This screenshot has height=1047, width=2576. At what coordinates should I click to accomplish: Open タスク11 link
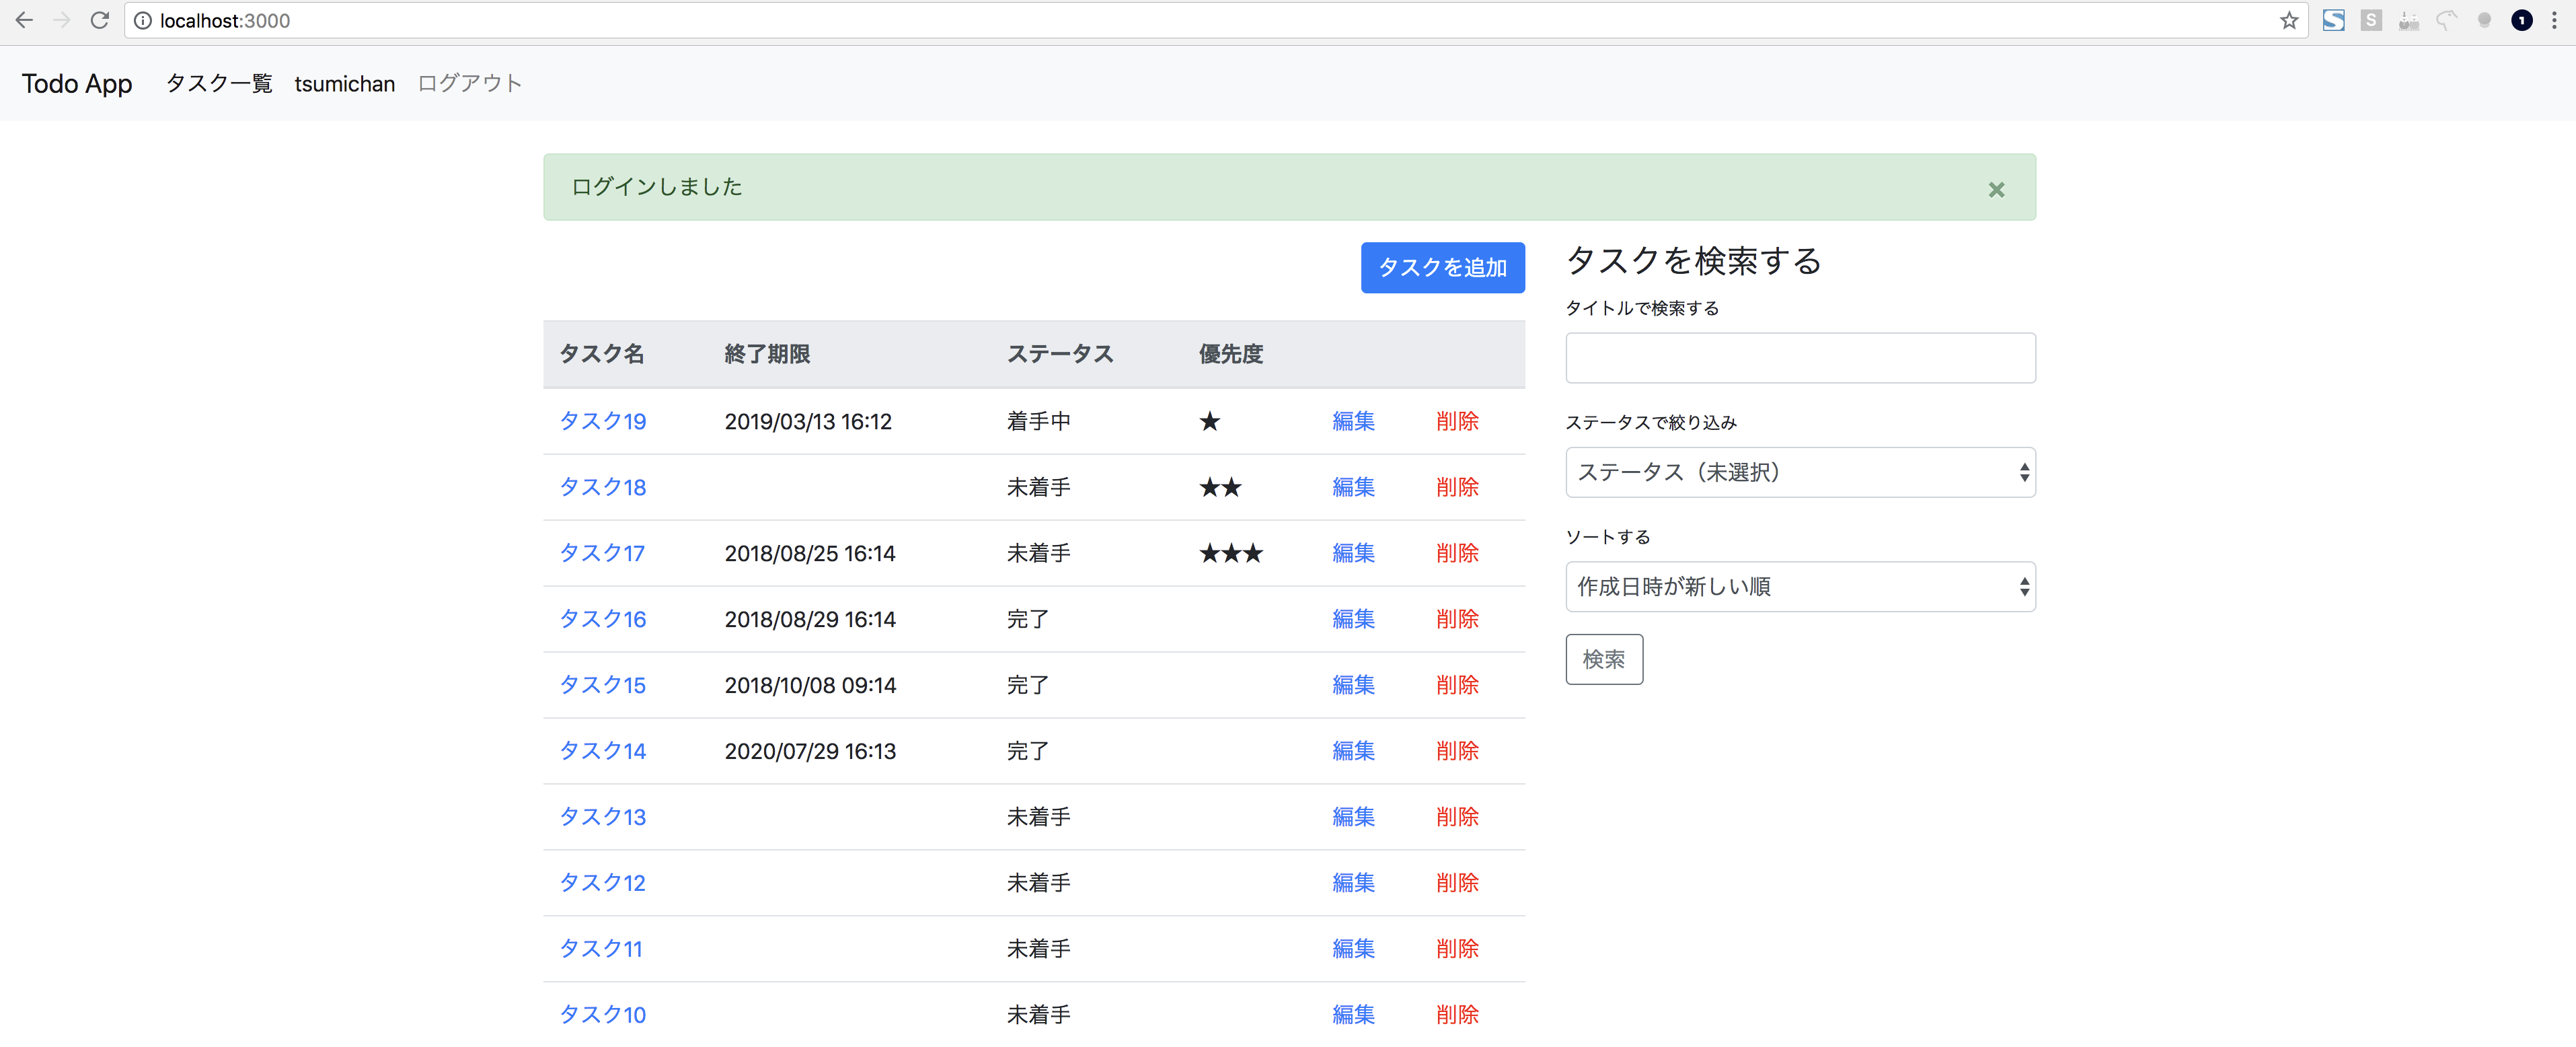tap(601, 949)
